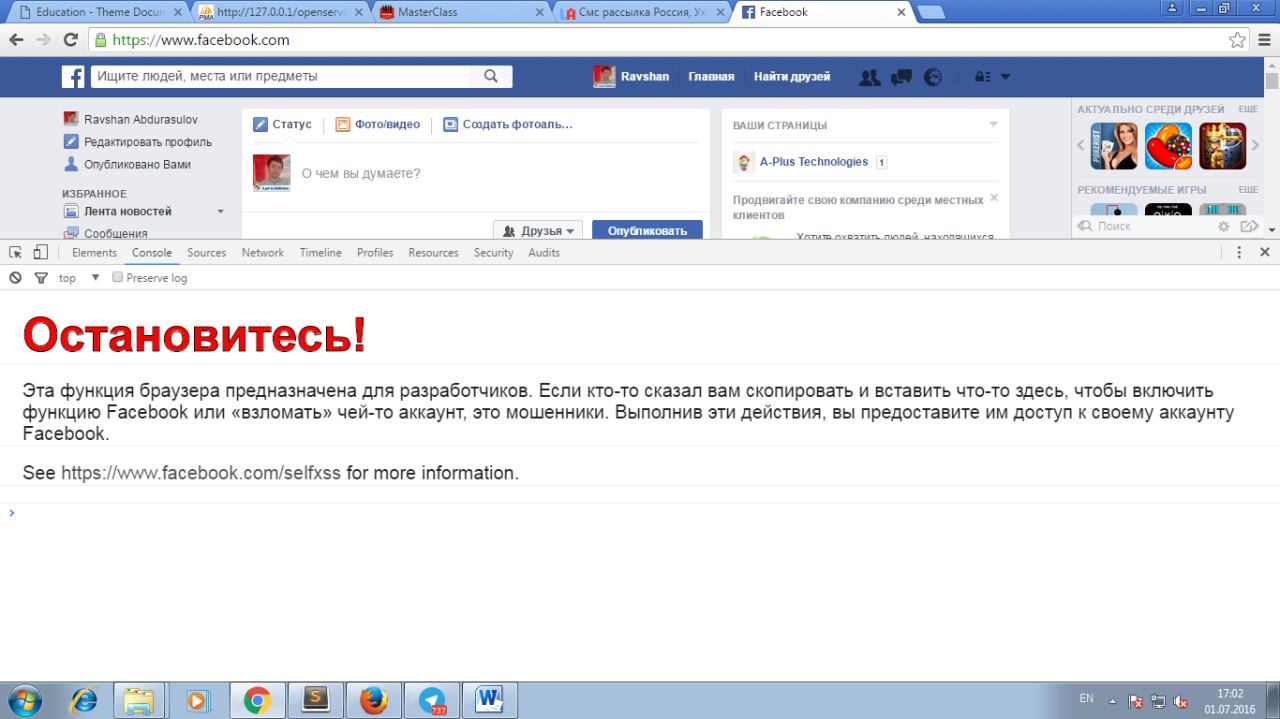This screenshot has height=719, width=1280.
Task: Open notifications globe icon
Action: coord(933,77)
